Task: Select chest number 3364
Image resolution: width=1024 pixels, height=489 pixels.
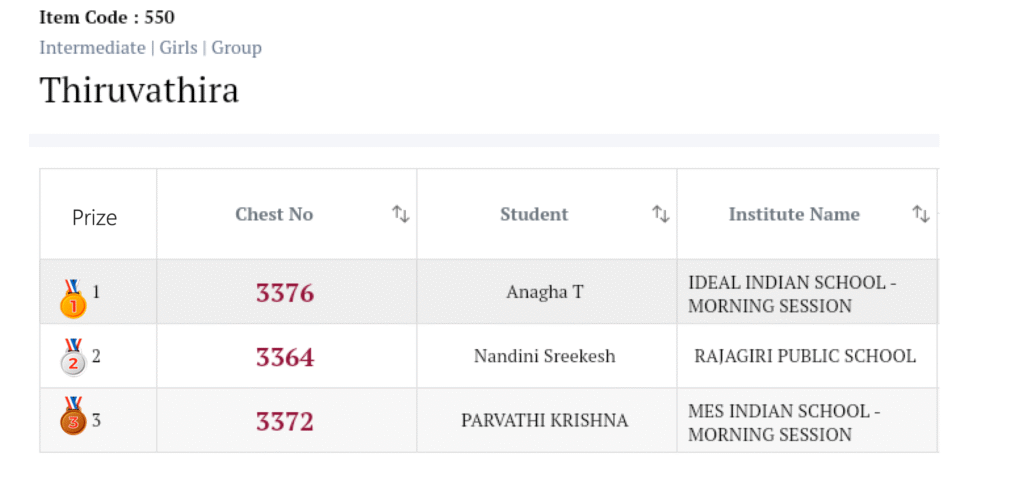Action: pos(285,357)
